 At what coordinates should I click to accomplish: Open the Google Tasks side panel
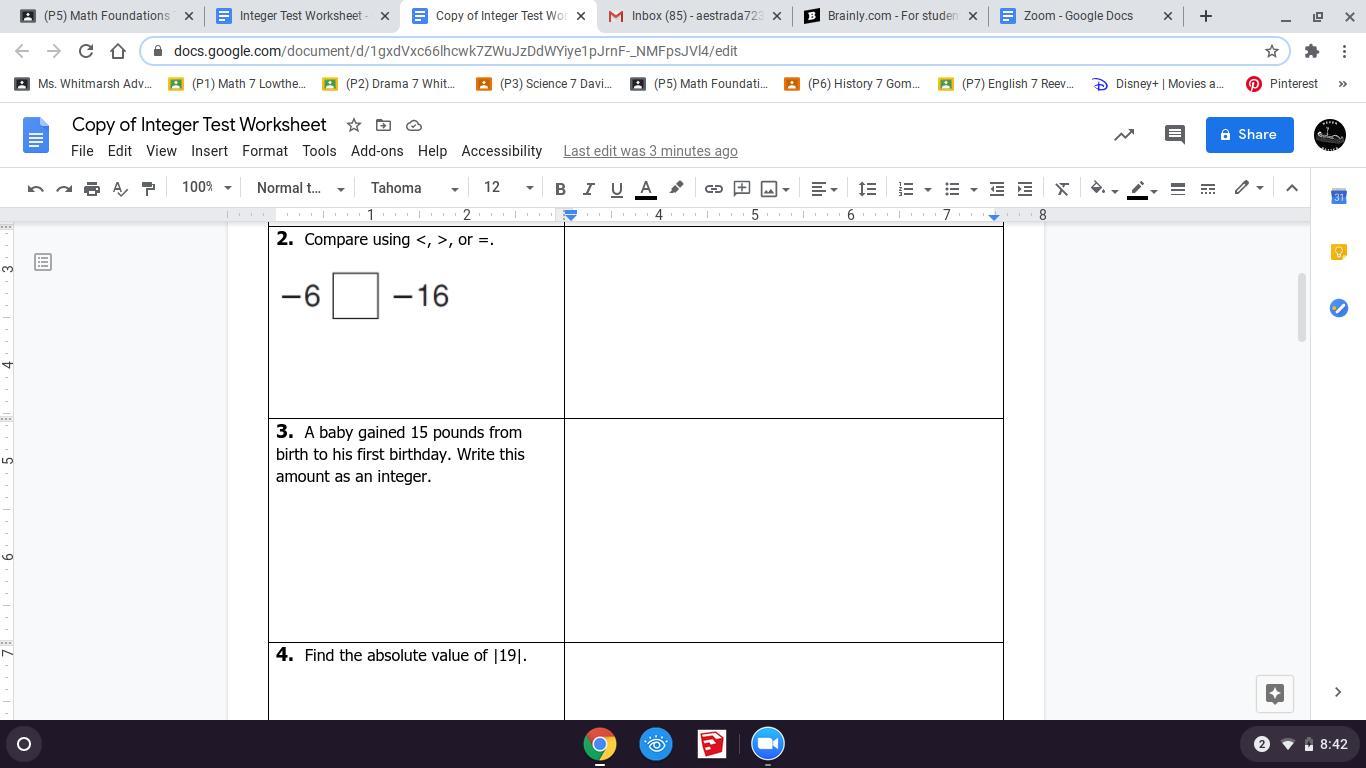click(x=1339, y=308)
